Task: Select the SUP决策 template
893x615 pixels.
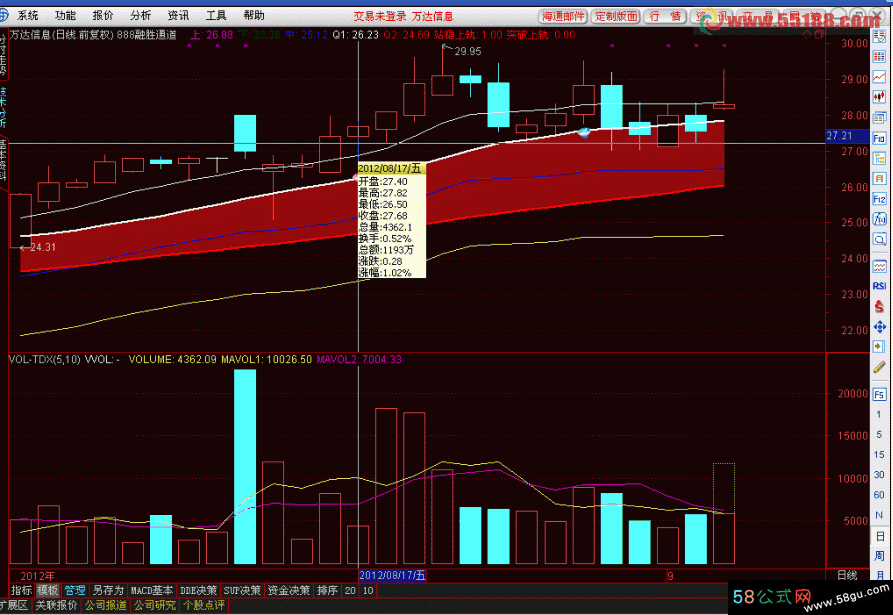Action: (x=242, y=591)
